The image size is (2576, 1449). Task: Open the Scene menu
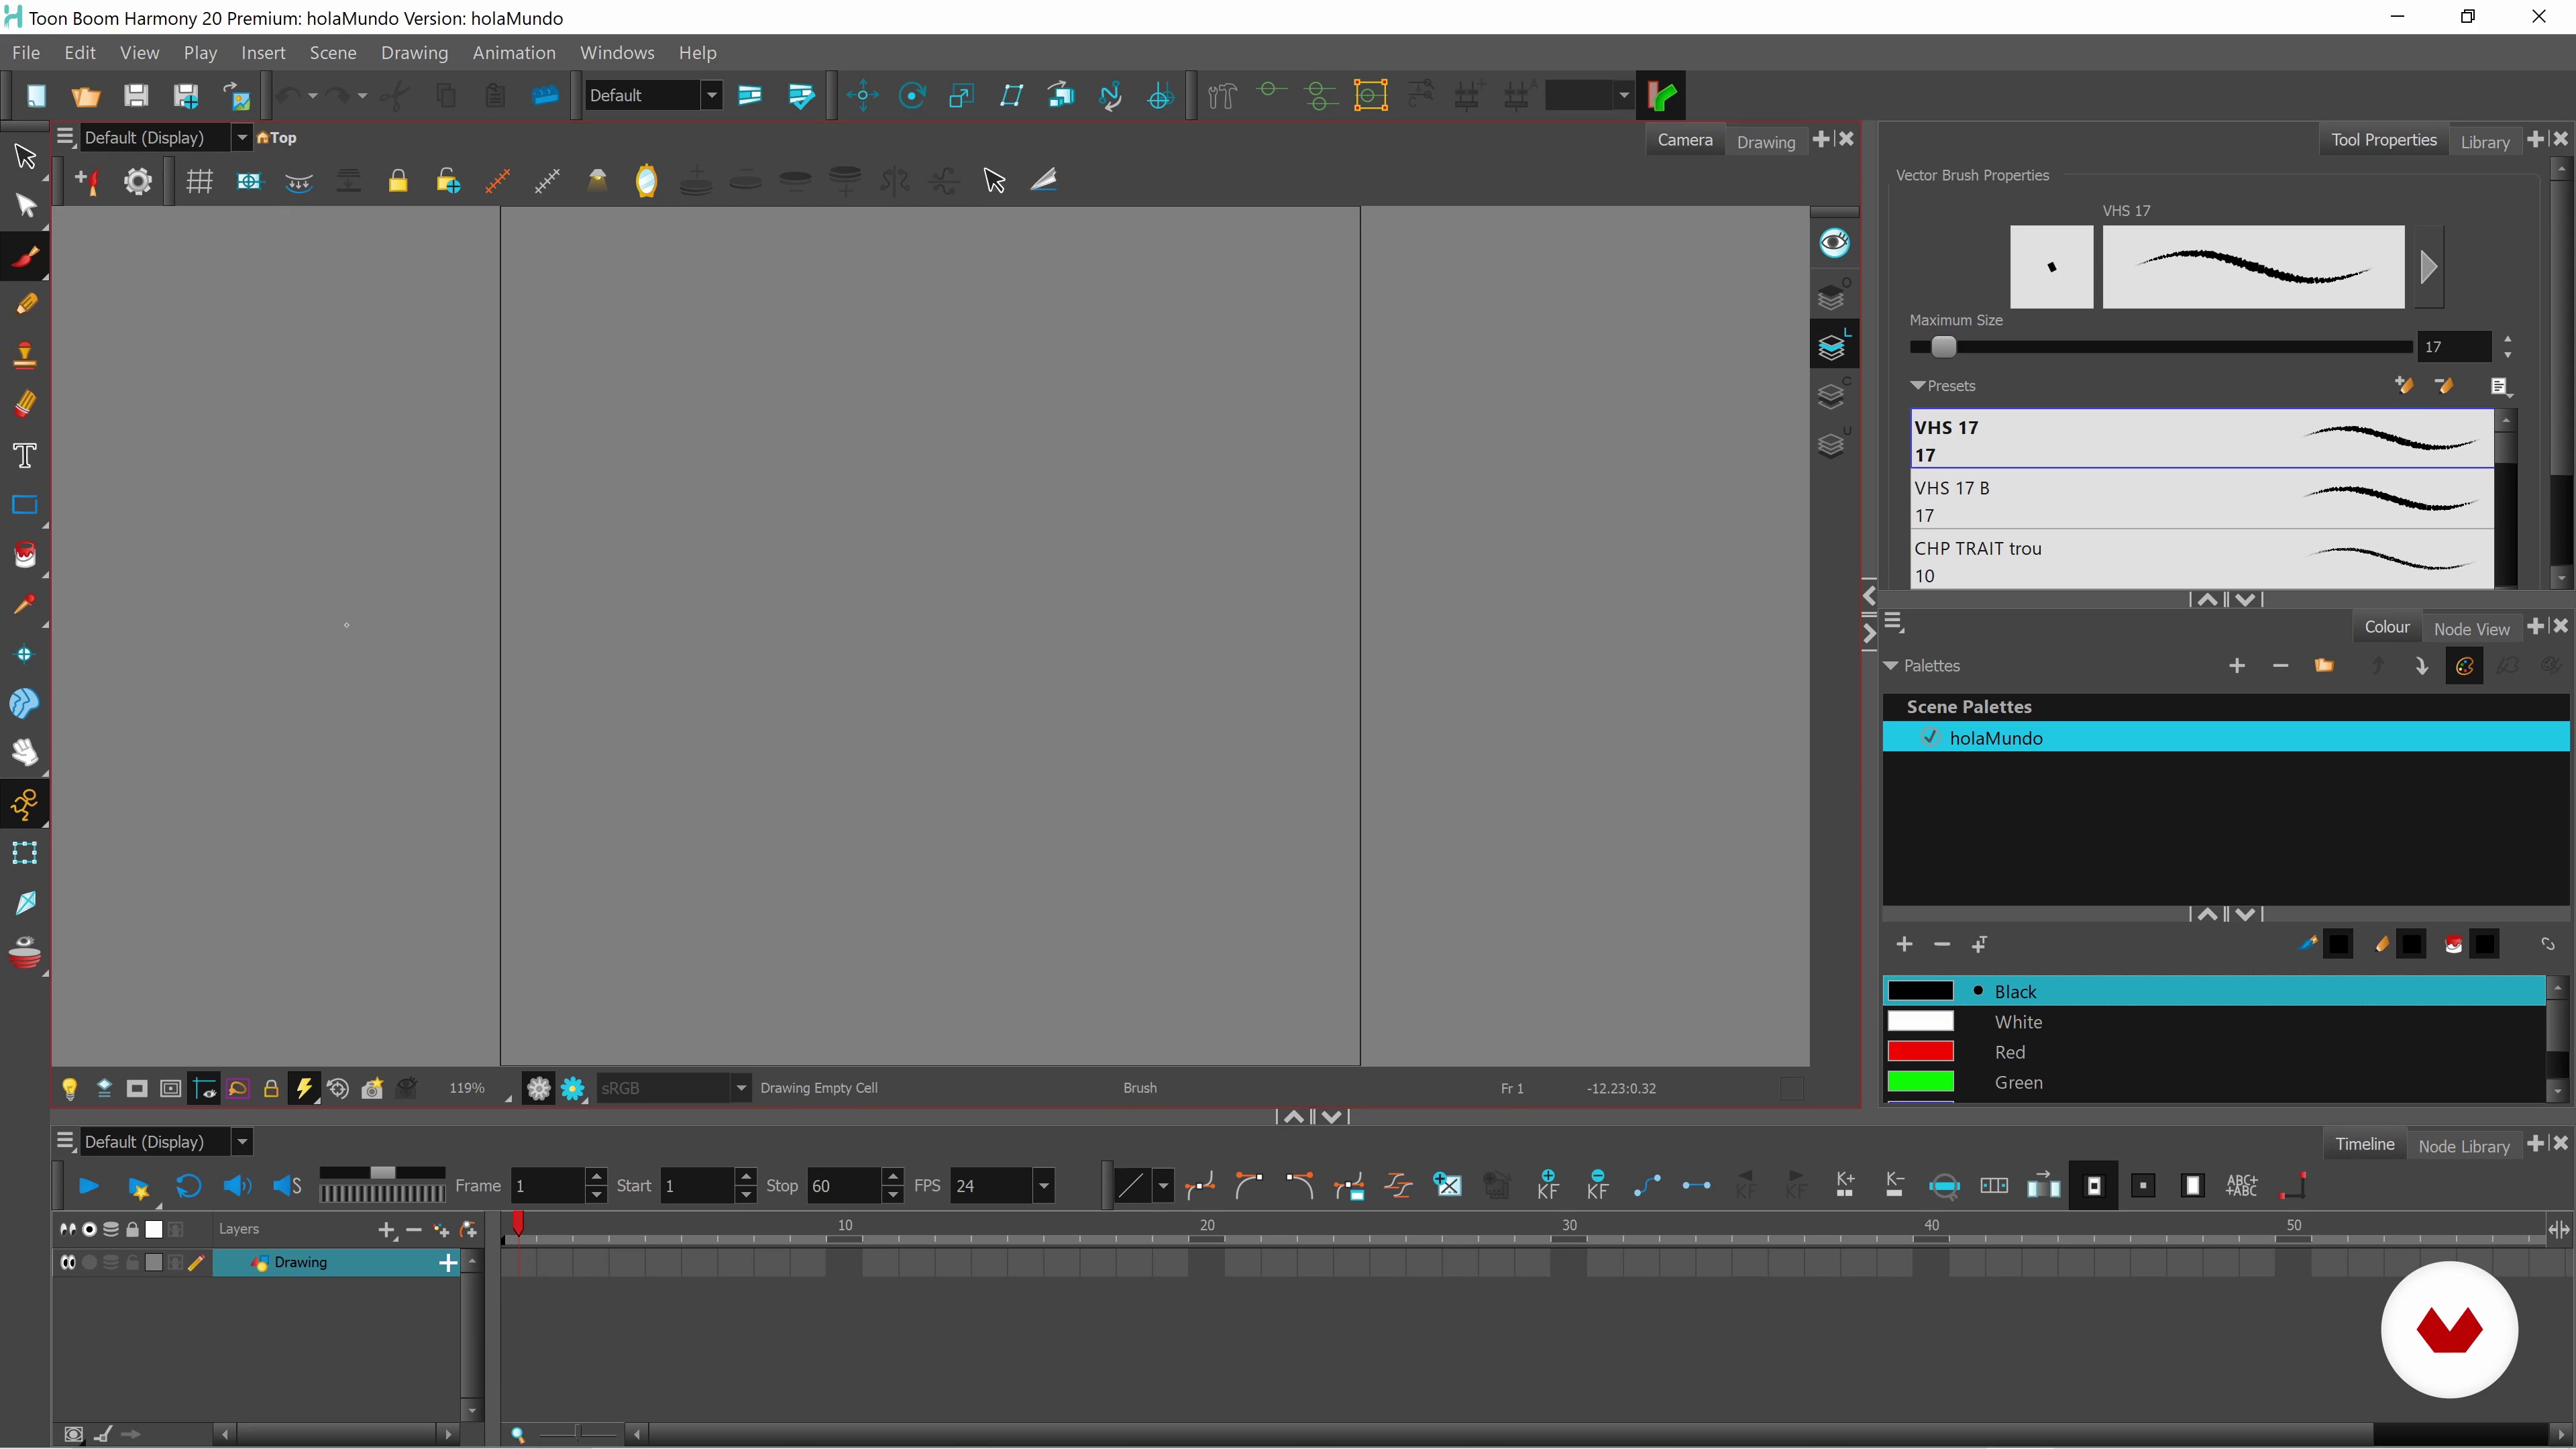[333, 53]
